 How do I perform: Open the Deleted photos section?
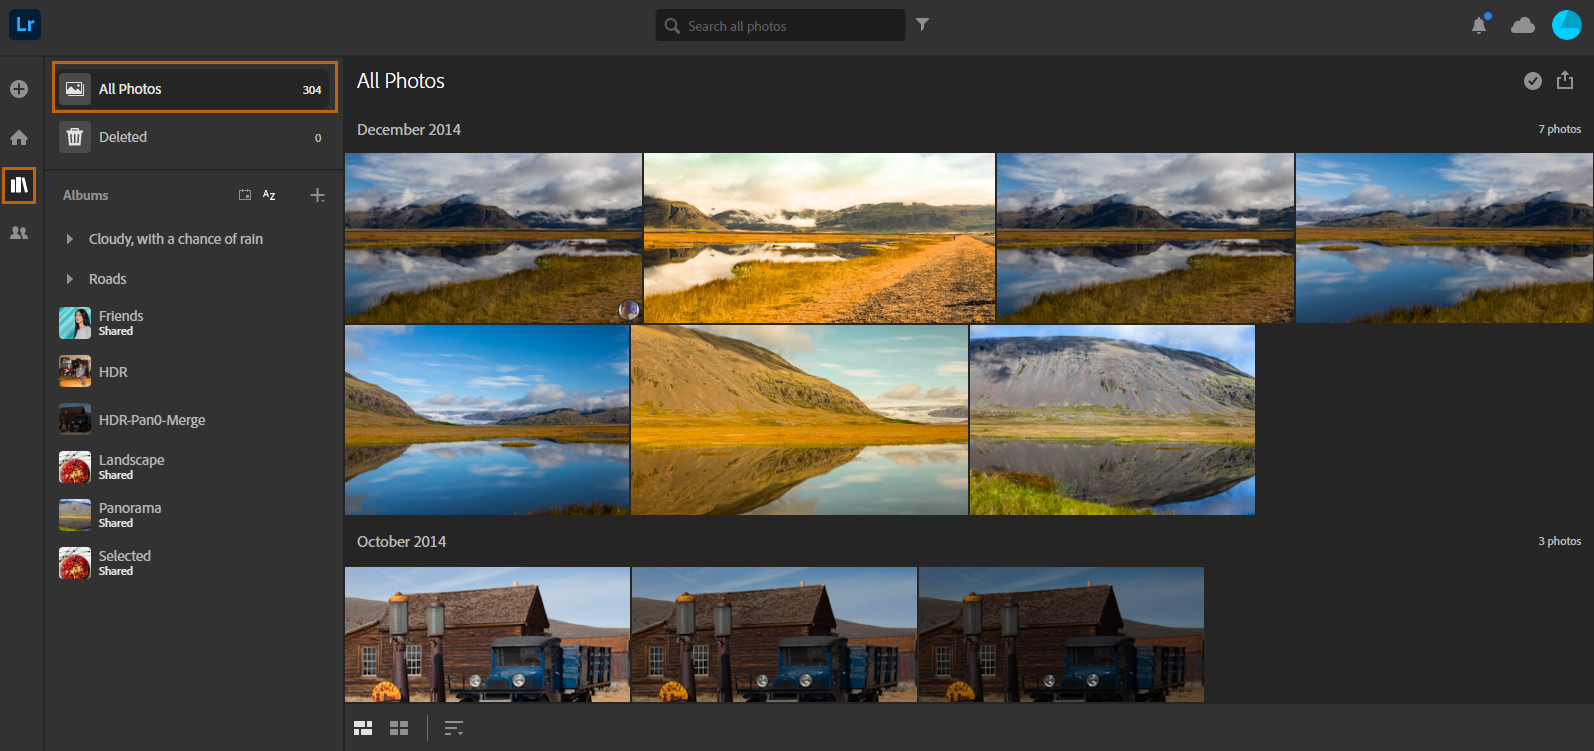click(195, 137)
